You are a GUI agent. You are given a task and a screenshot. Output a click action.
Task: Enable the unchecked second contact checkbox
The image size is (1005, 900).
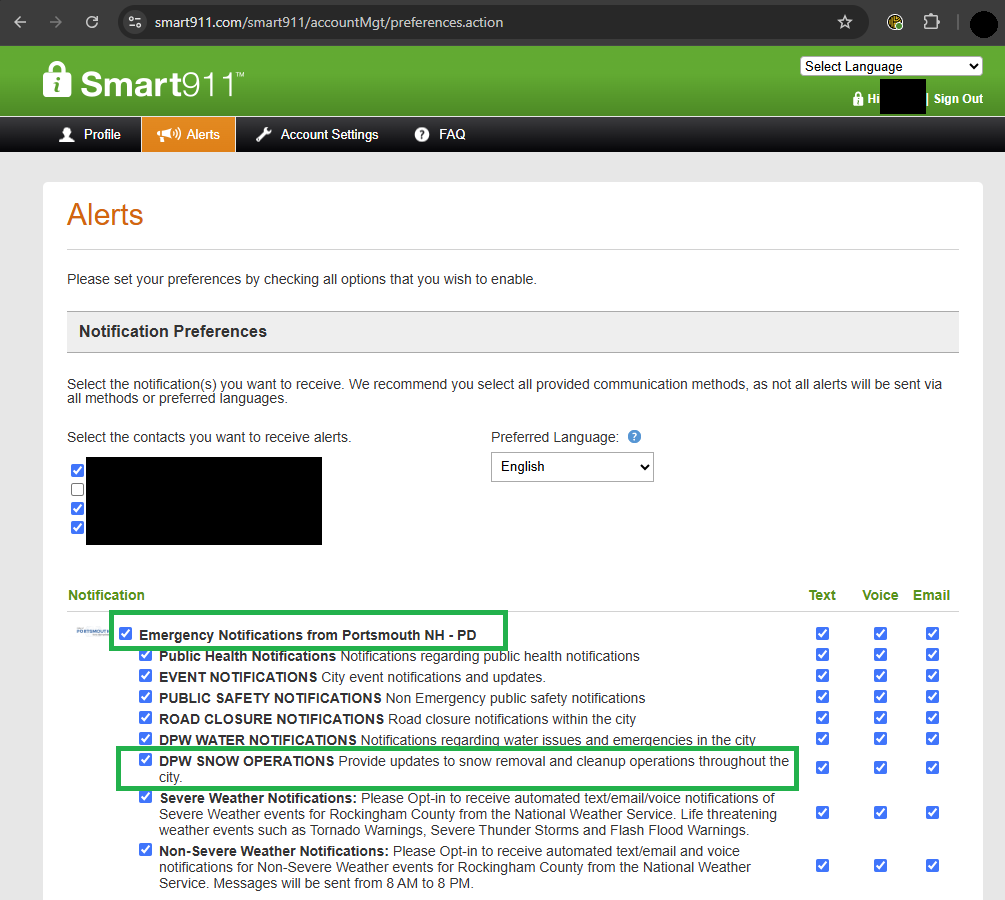coord(78,490)
